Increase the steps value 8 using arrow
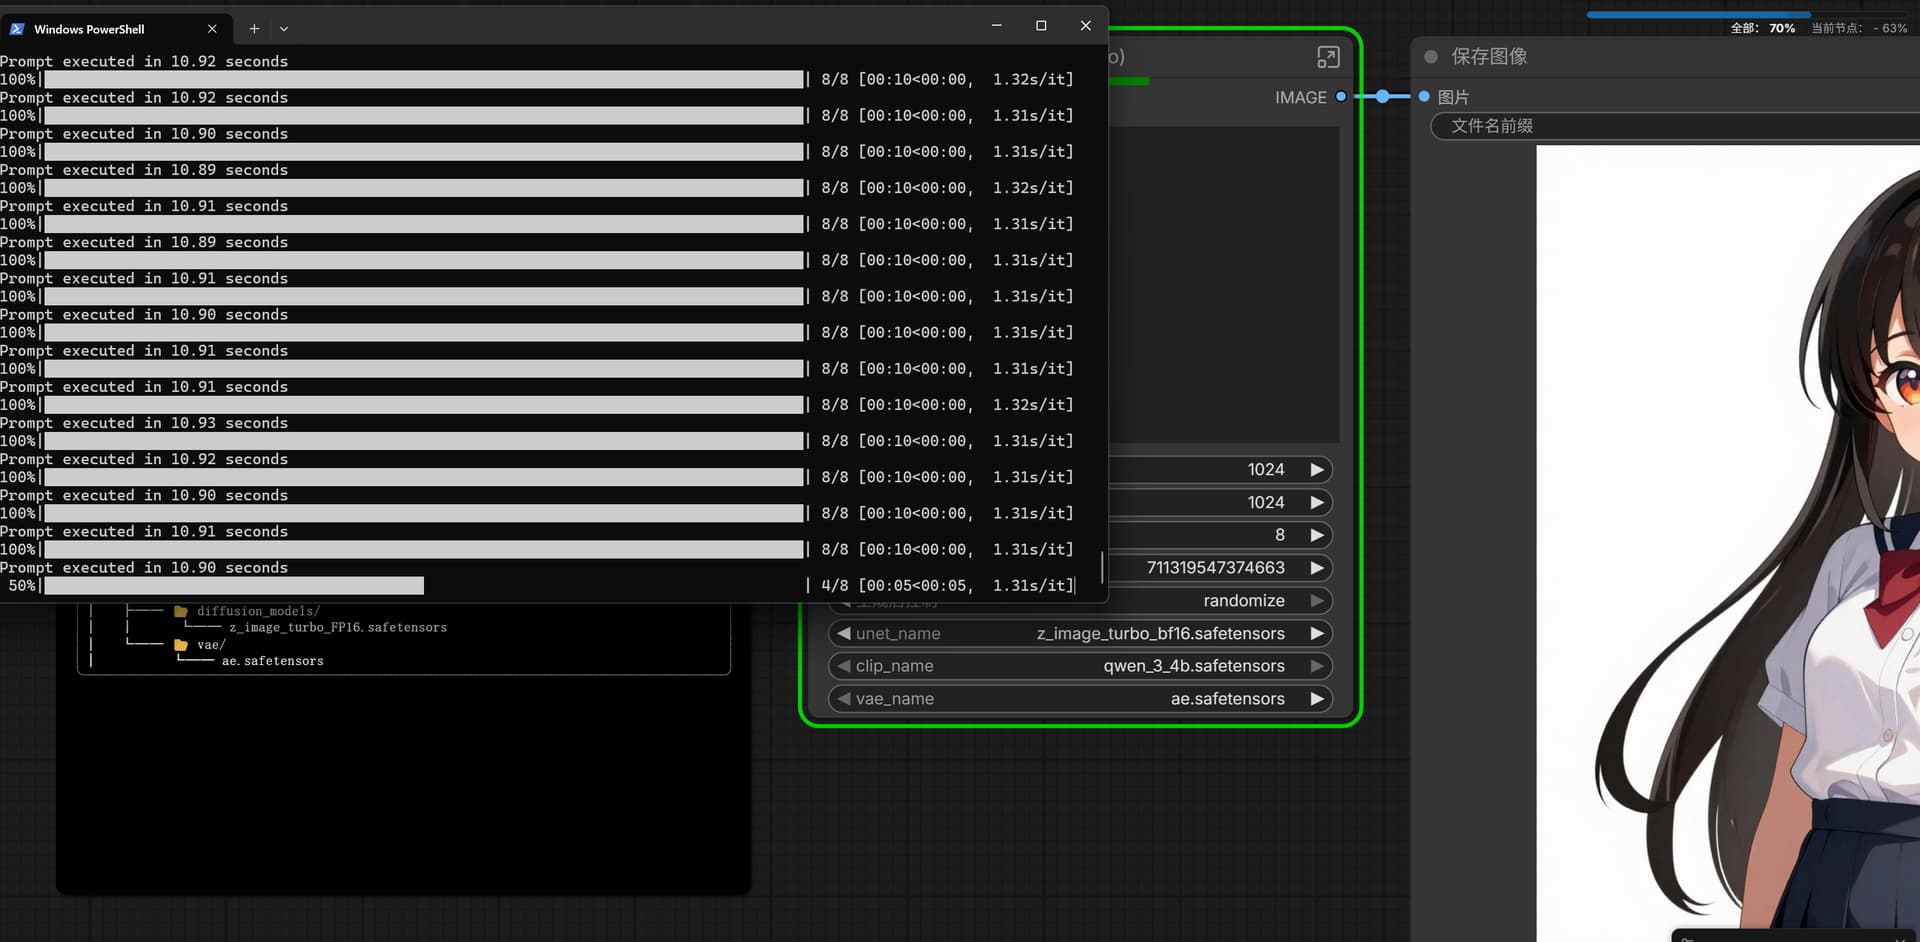The height and width of the screenshot is (942, 1920). point(1317,535)
